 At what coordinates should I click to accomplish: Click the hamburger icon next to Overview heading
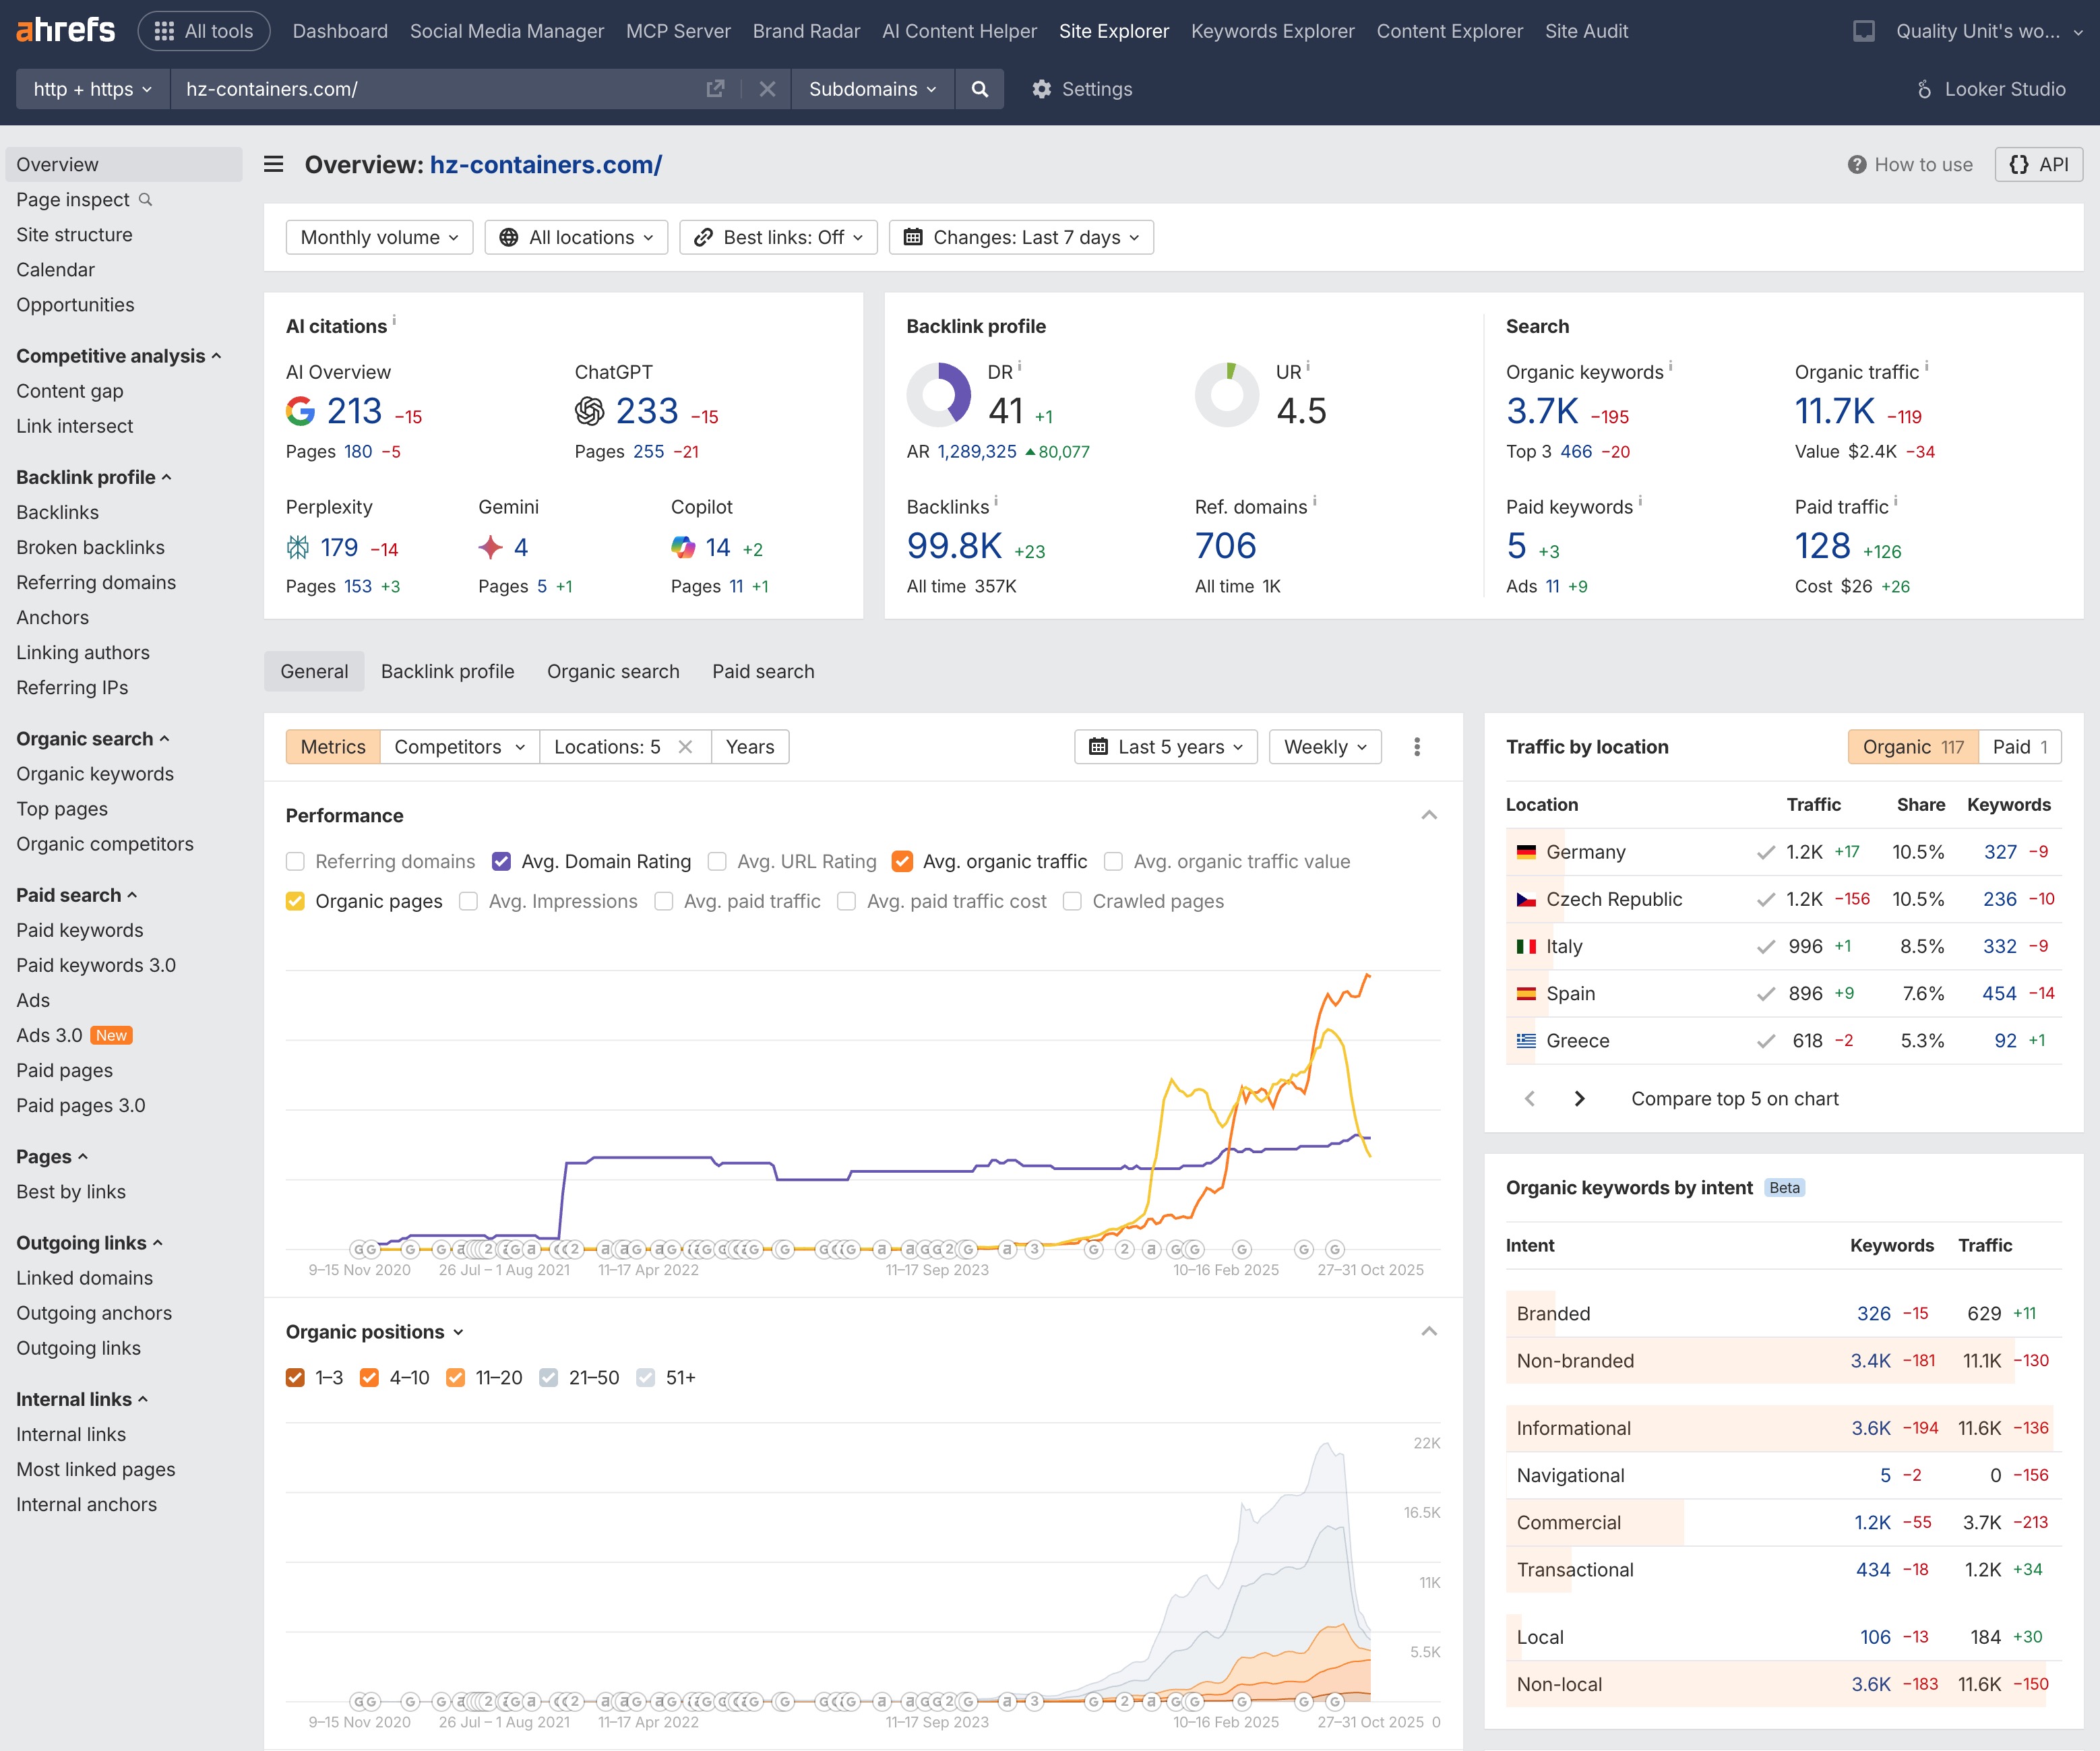click(272, 164)
